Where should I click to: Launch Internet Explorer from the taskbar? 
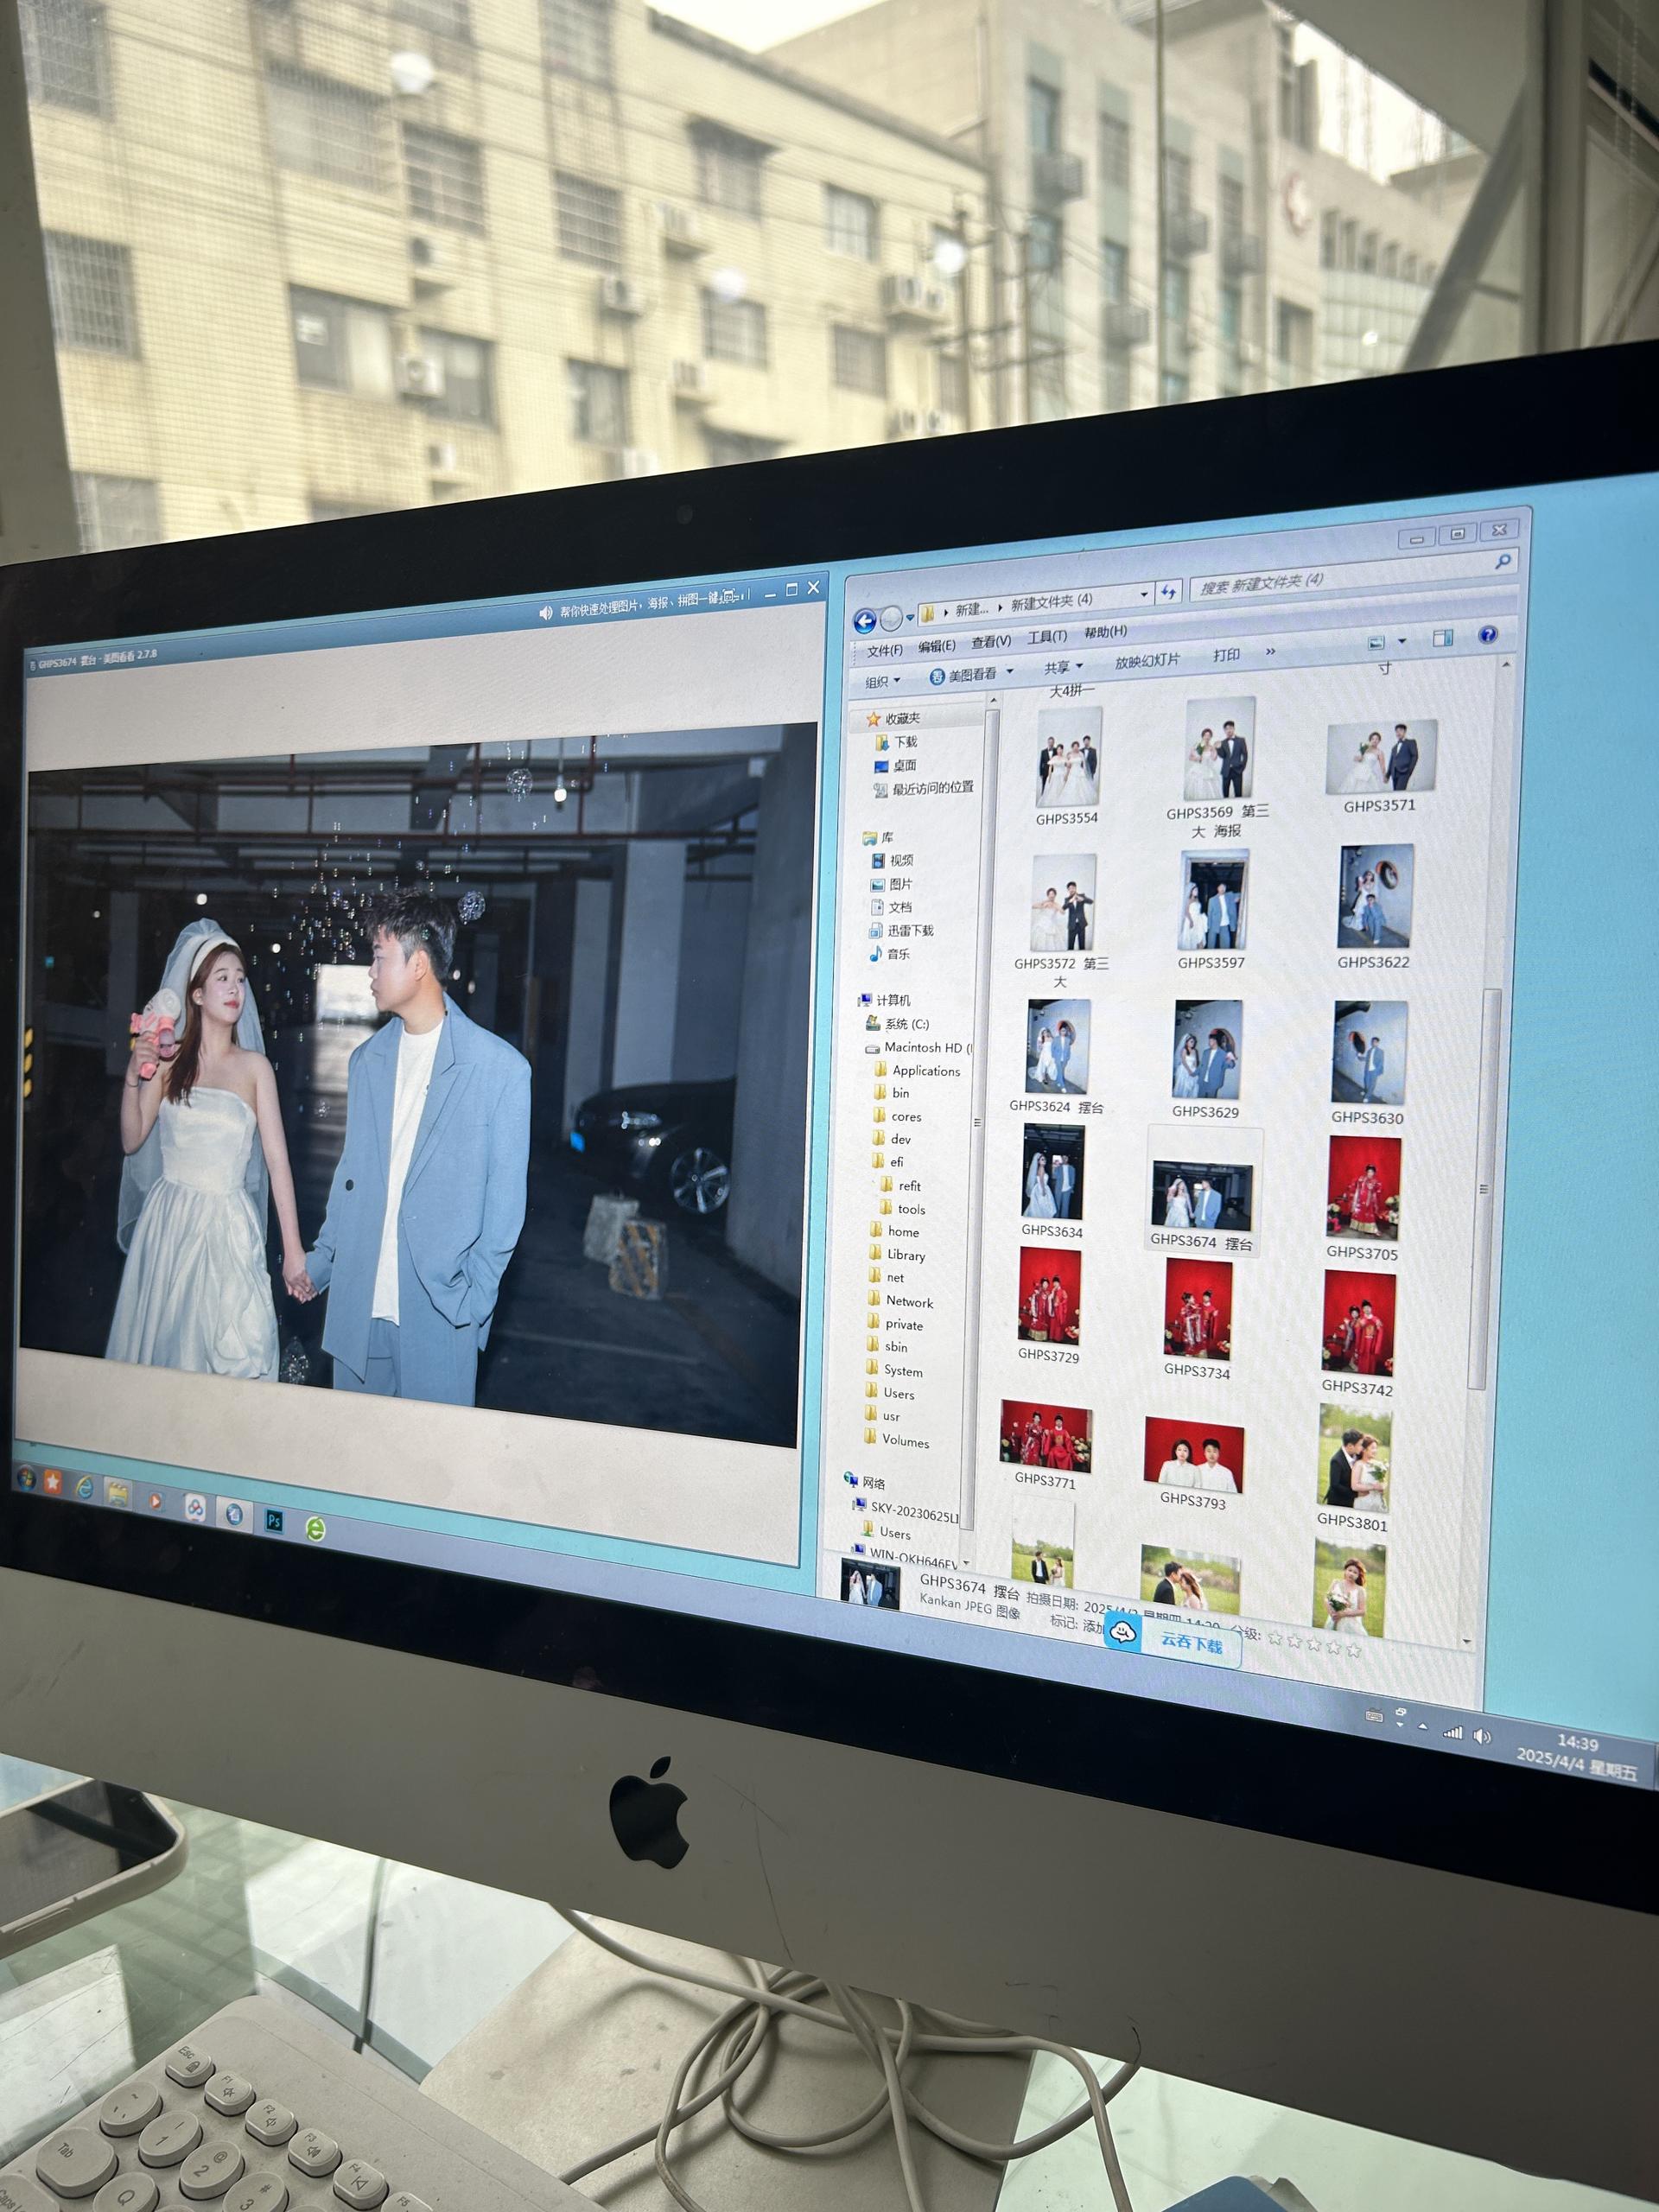coord(85,1489)
